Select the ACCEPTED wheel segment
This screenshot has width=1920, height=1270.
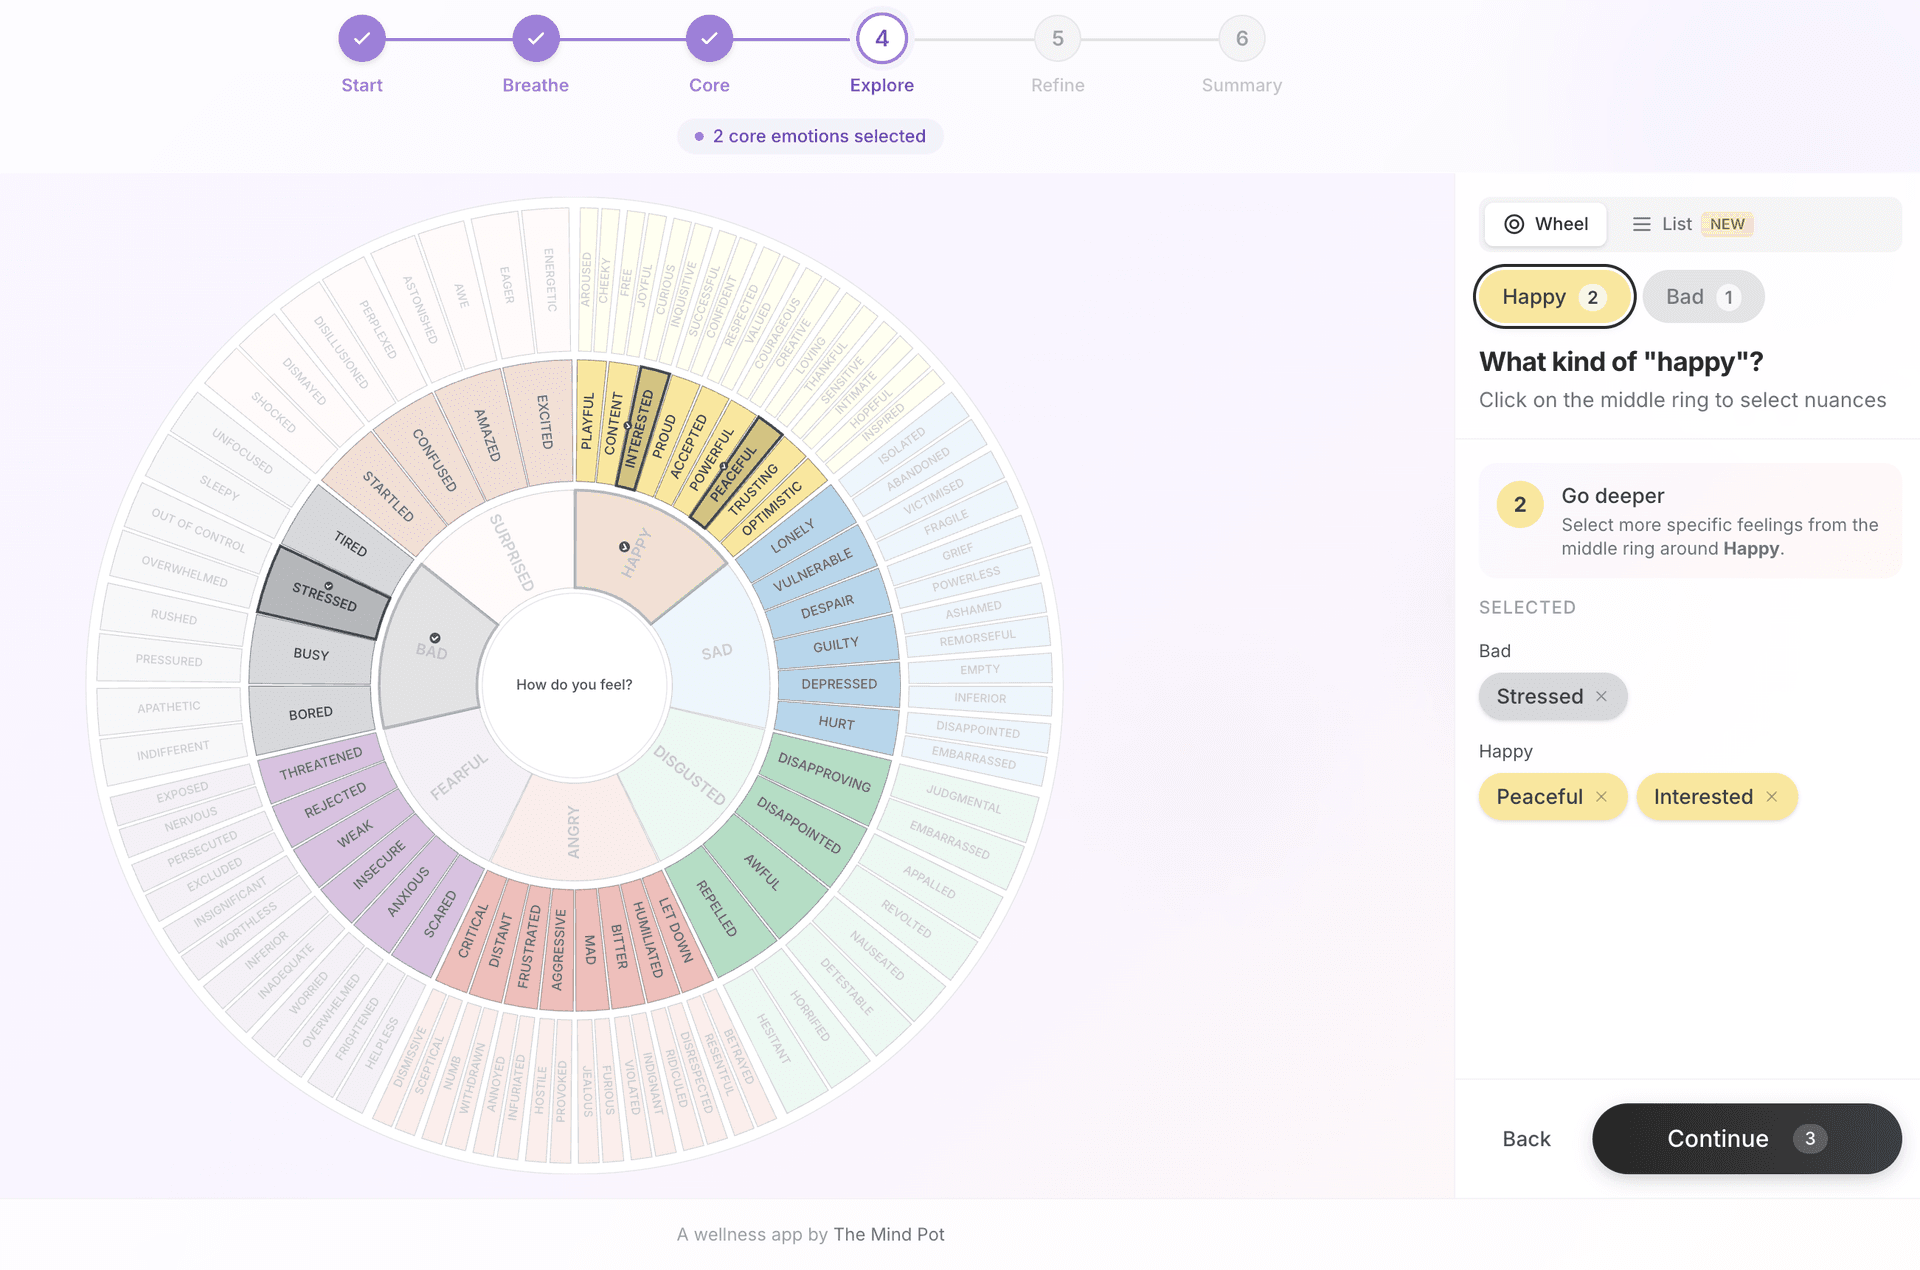pyautogui.click(x=688, y=445)
